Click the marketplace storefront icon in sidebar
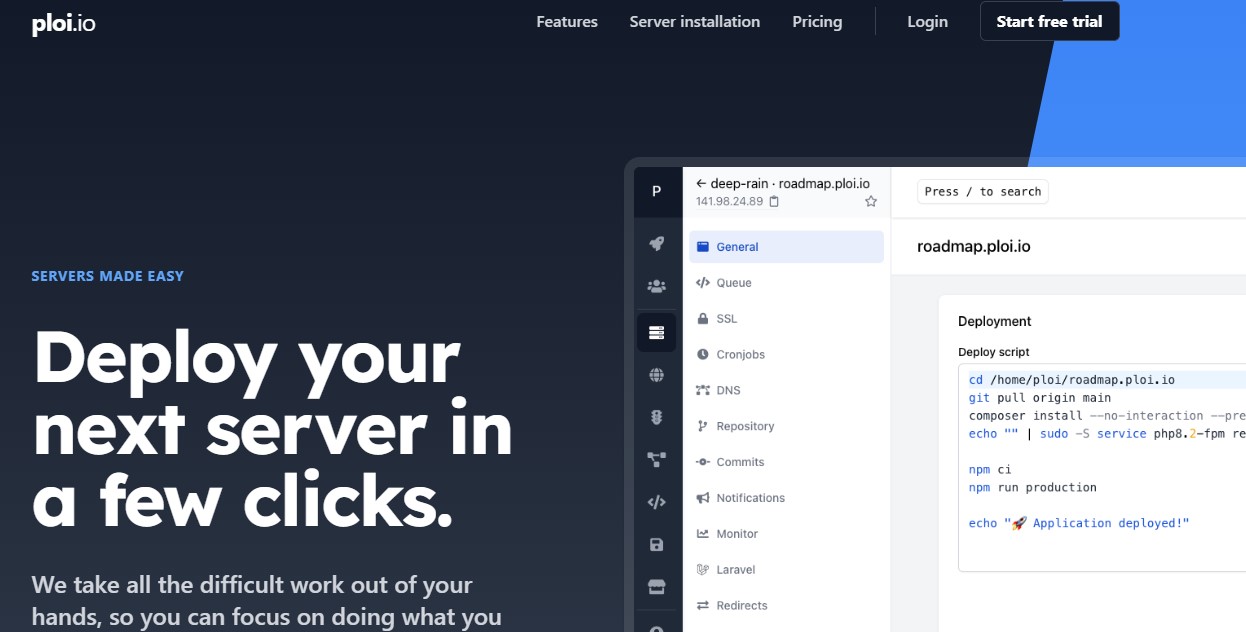Viewport: 1246px width, 632px height. point(657,586)
